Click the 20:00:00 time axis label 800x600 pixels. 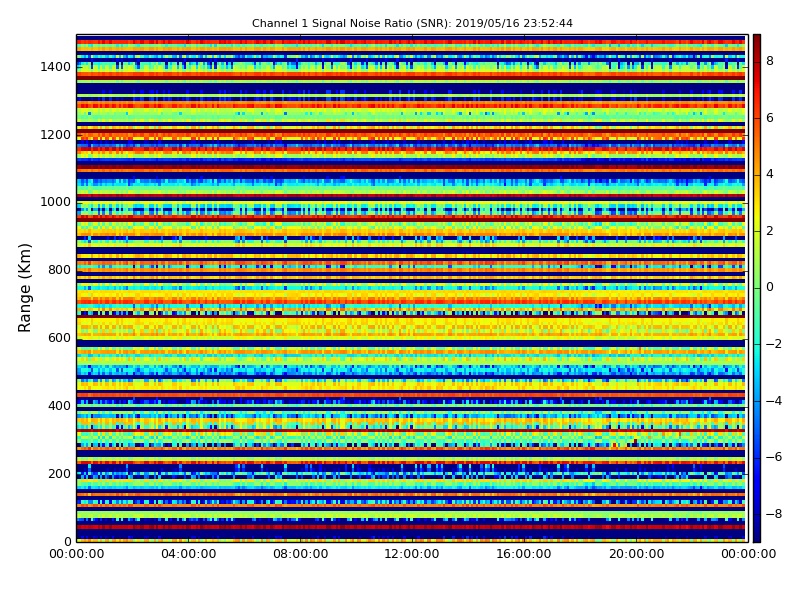[x=636, y=554]
